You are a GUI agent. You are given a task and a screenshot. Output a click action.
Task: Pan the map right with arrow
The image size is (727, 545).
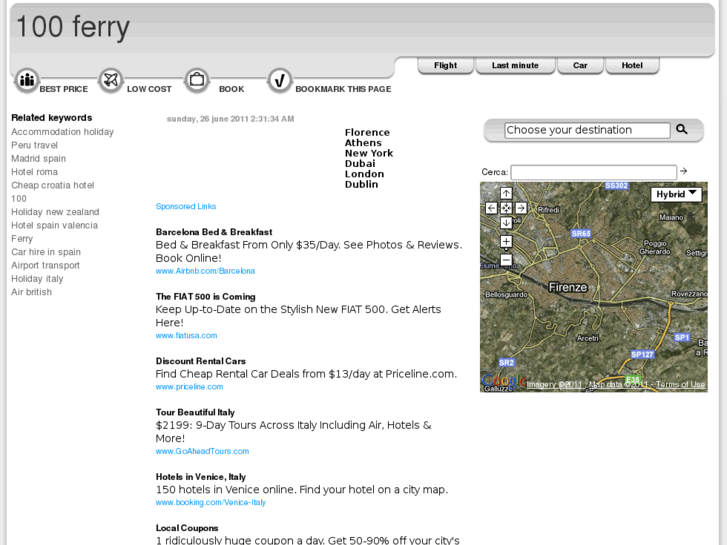click(x=521, y=208)
